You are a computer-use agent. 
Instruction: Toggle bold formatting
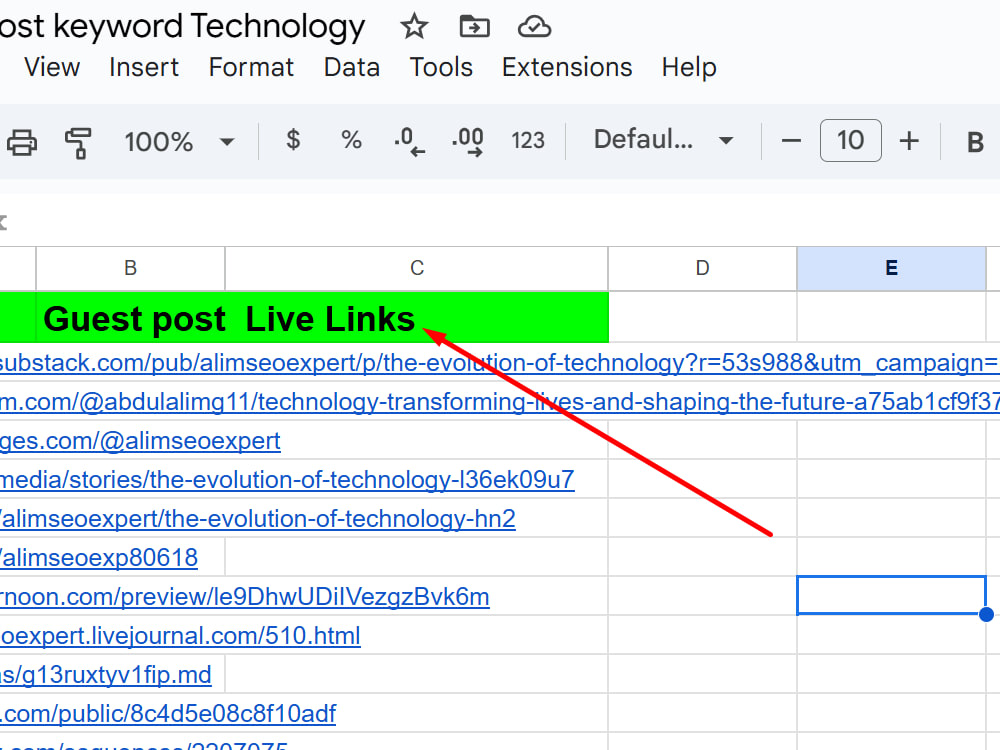[975, 142]
